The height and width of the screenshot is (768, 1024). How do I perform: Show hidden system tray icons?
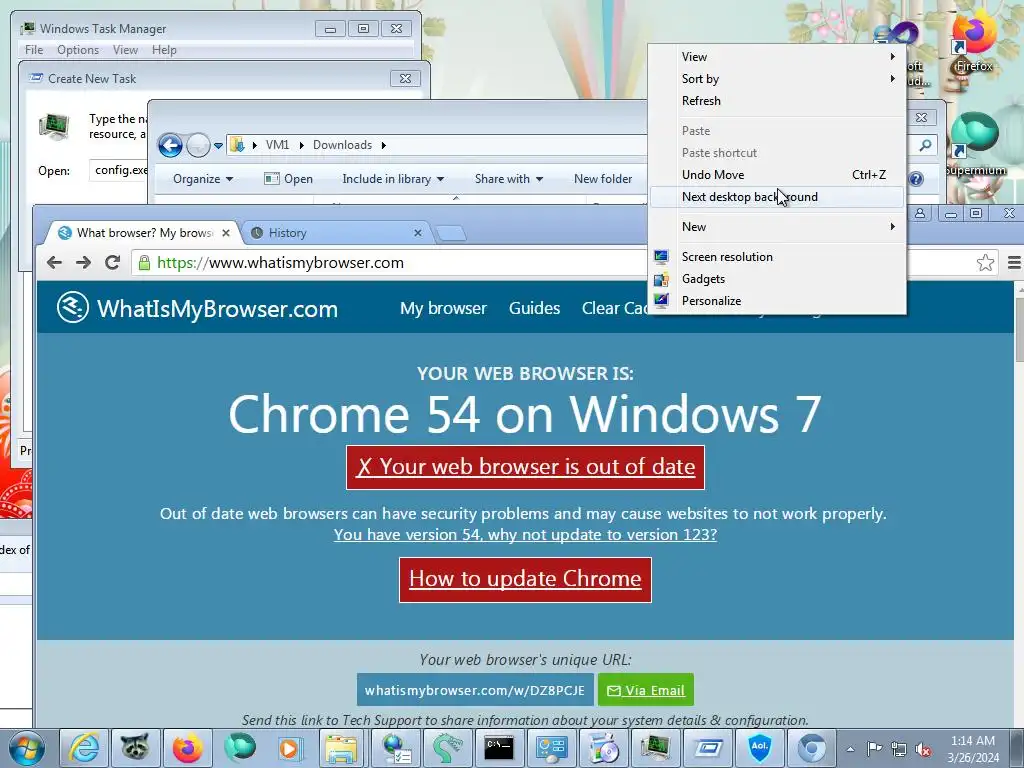[x=850, y=750]
